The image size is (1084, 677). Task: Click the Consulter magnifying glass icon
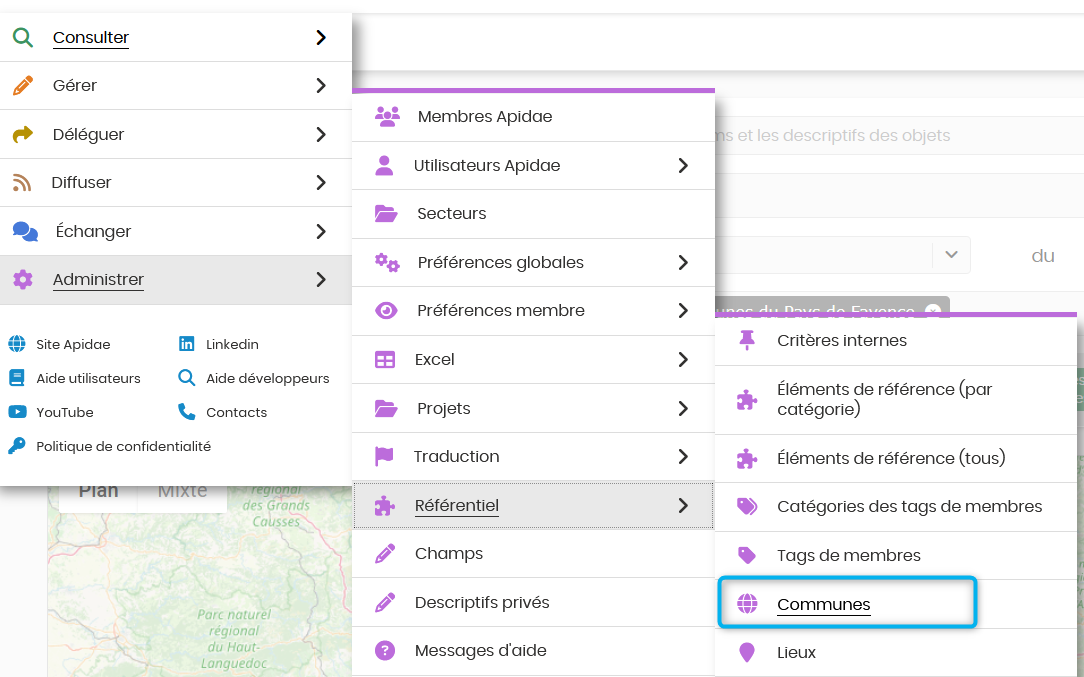pos(23,37)
